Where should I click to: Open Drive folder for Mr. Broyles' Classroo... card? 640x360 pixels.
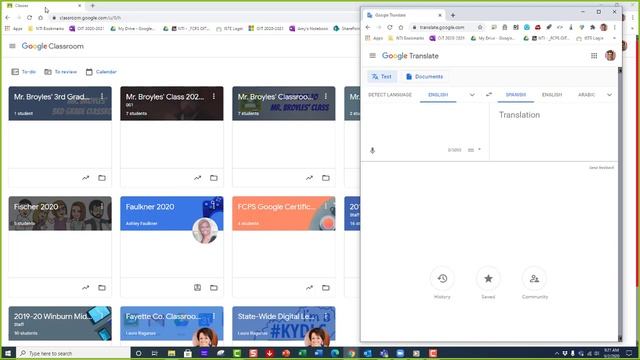(326, 178)
